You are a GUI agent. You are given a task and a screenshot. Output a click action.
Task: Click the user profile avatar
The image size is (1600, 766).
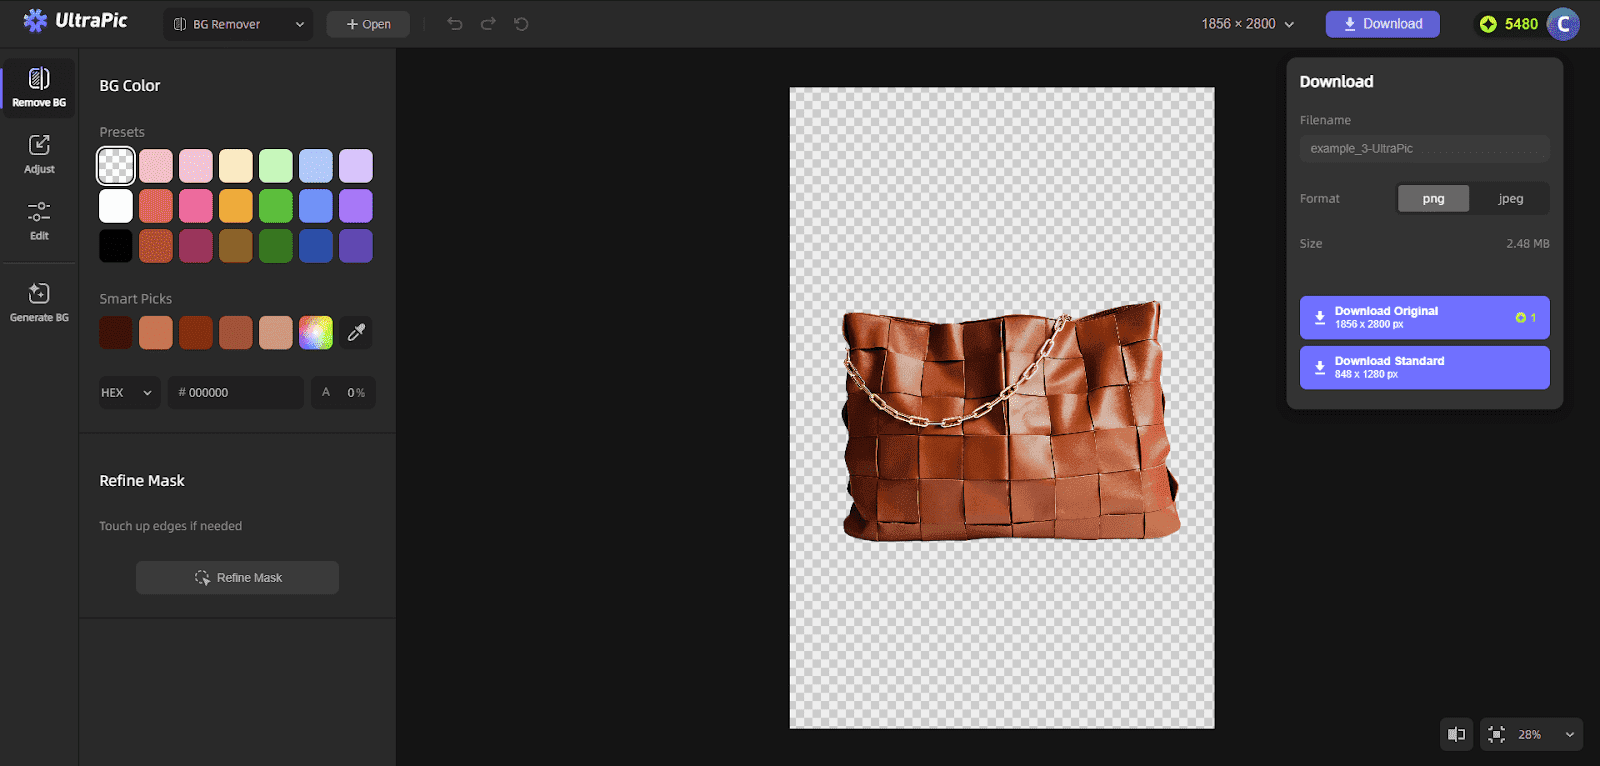pyautogui.click(x=1563, y=24)
